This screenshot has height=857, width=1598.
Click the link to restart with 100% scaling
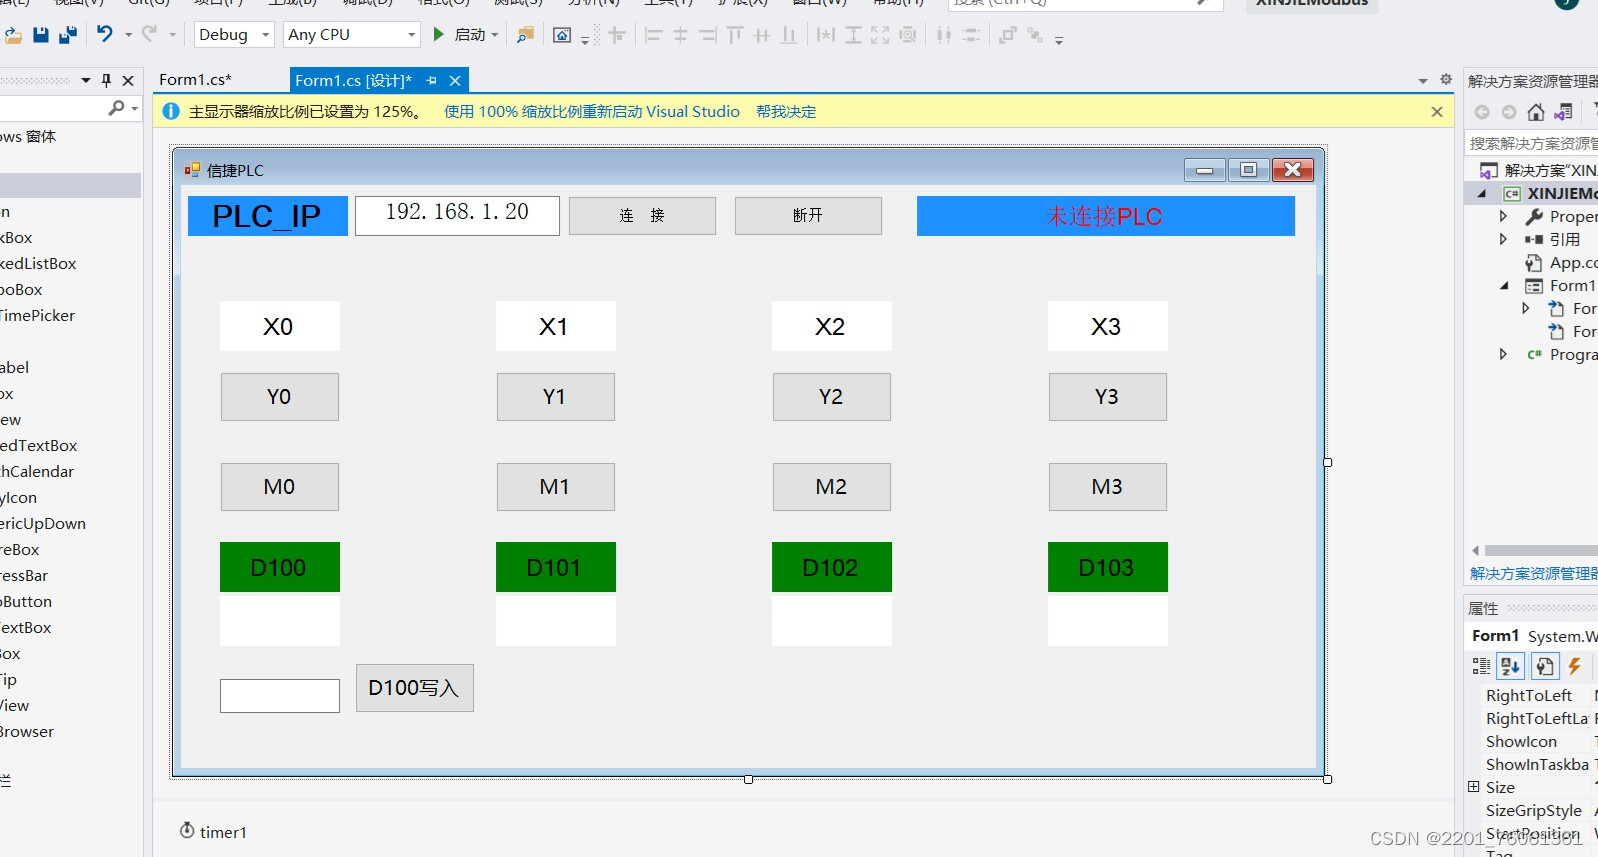(x=592, y=112)
